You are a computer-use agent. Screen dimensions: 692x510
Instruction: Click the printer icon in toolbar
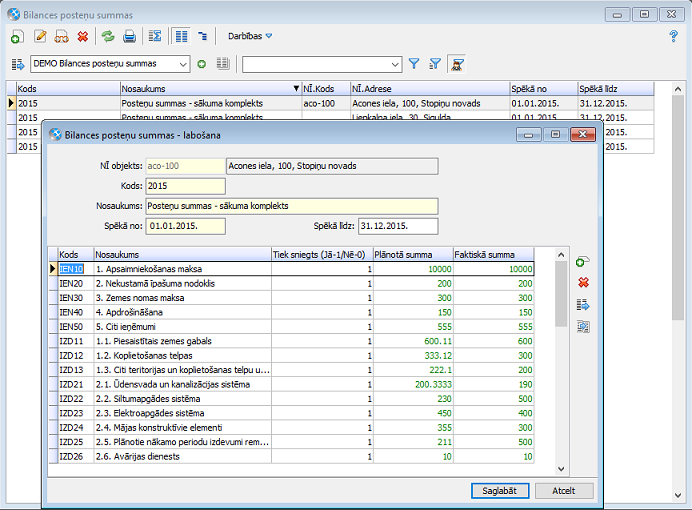129,37
